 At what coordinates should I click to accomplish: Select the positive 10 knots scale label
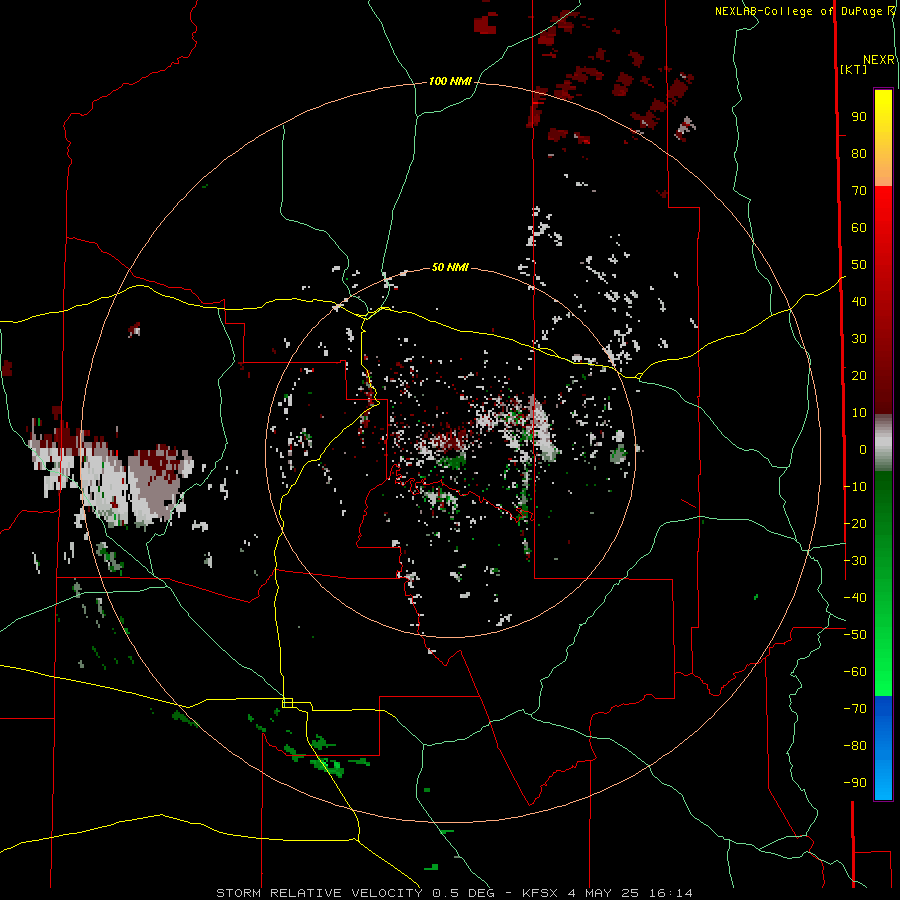point(859,413)
